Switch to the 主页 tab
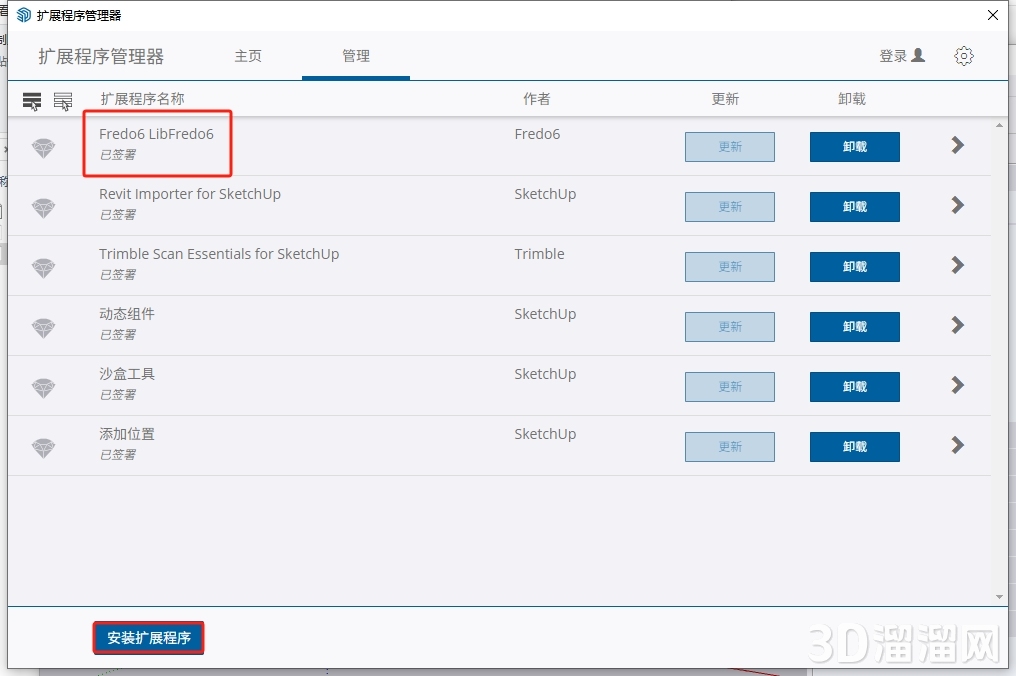This screenshot has height=676, width=1016. coord(248,56)
